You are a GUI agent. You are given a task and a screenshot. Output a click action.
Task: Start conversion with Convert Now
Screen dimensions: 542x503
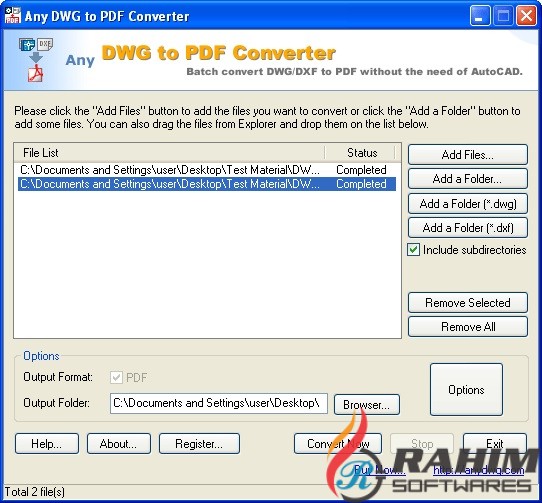point(338,444)
